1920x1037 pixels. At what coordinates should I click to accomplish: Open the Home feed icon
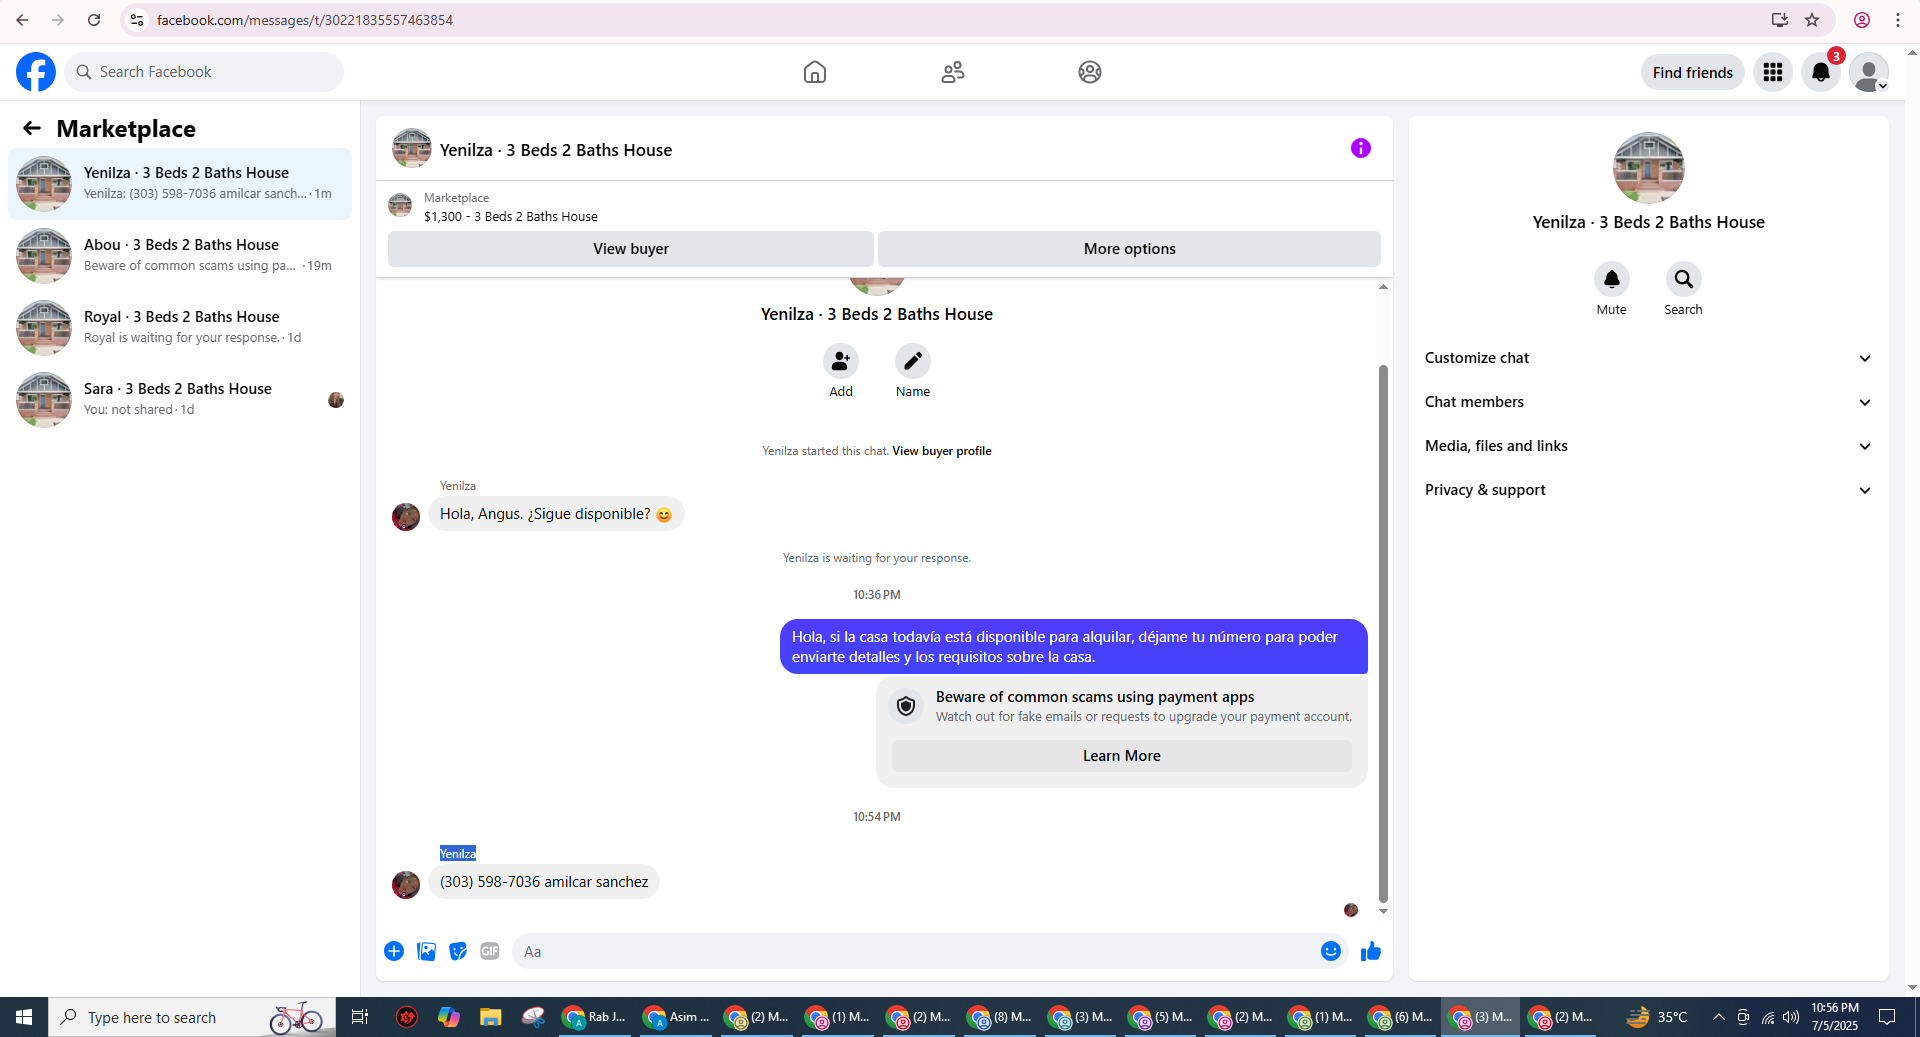point(815,72)
